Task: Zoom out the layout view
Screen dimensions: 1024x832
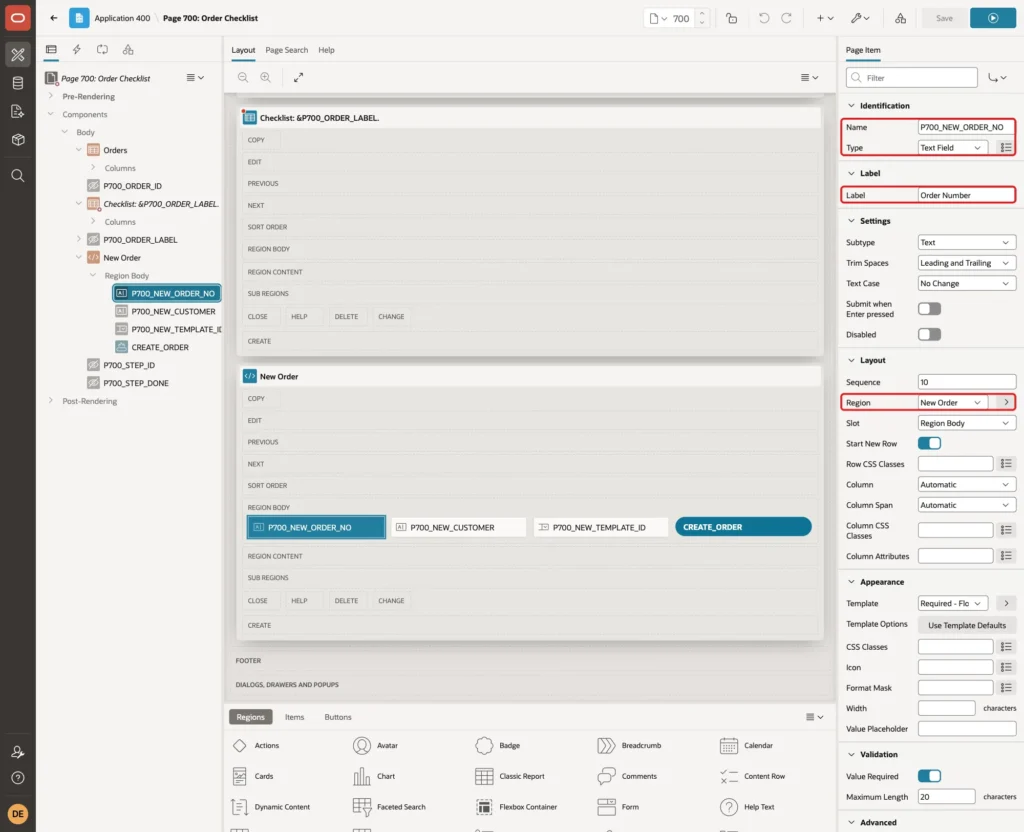Action: tap(243, 77)
